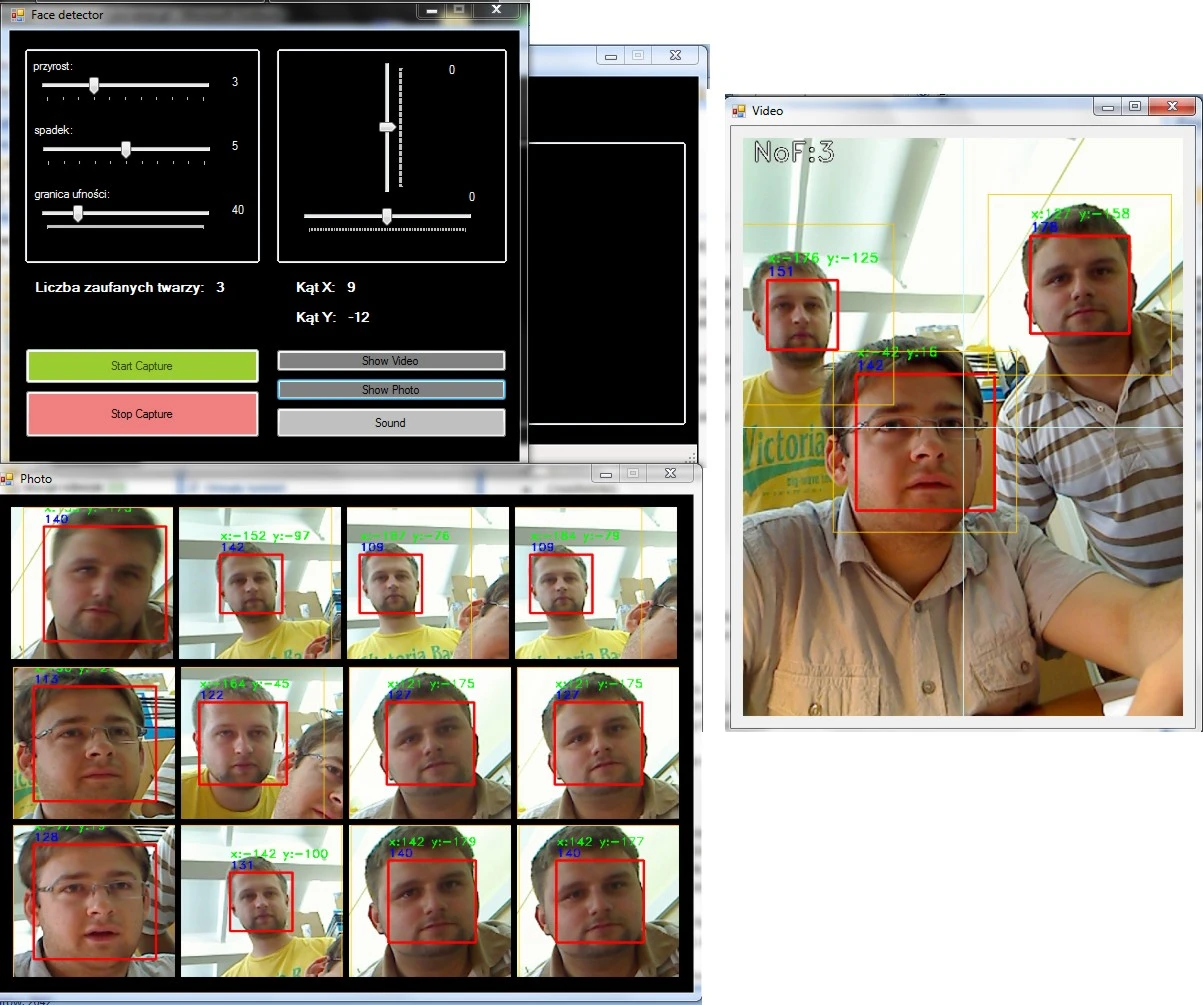Click the Video window title icon
Viewport: 1203px width, 1005px height.
pos(739,111)
